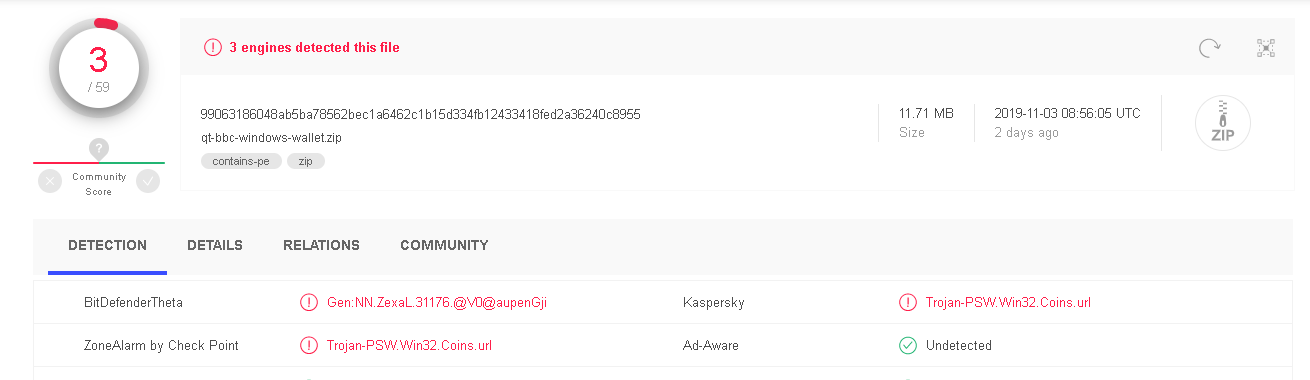Select the DETECTION tab
The height and width of the screenshot is (380, 1310).
[107, 245]
